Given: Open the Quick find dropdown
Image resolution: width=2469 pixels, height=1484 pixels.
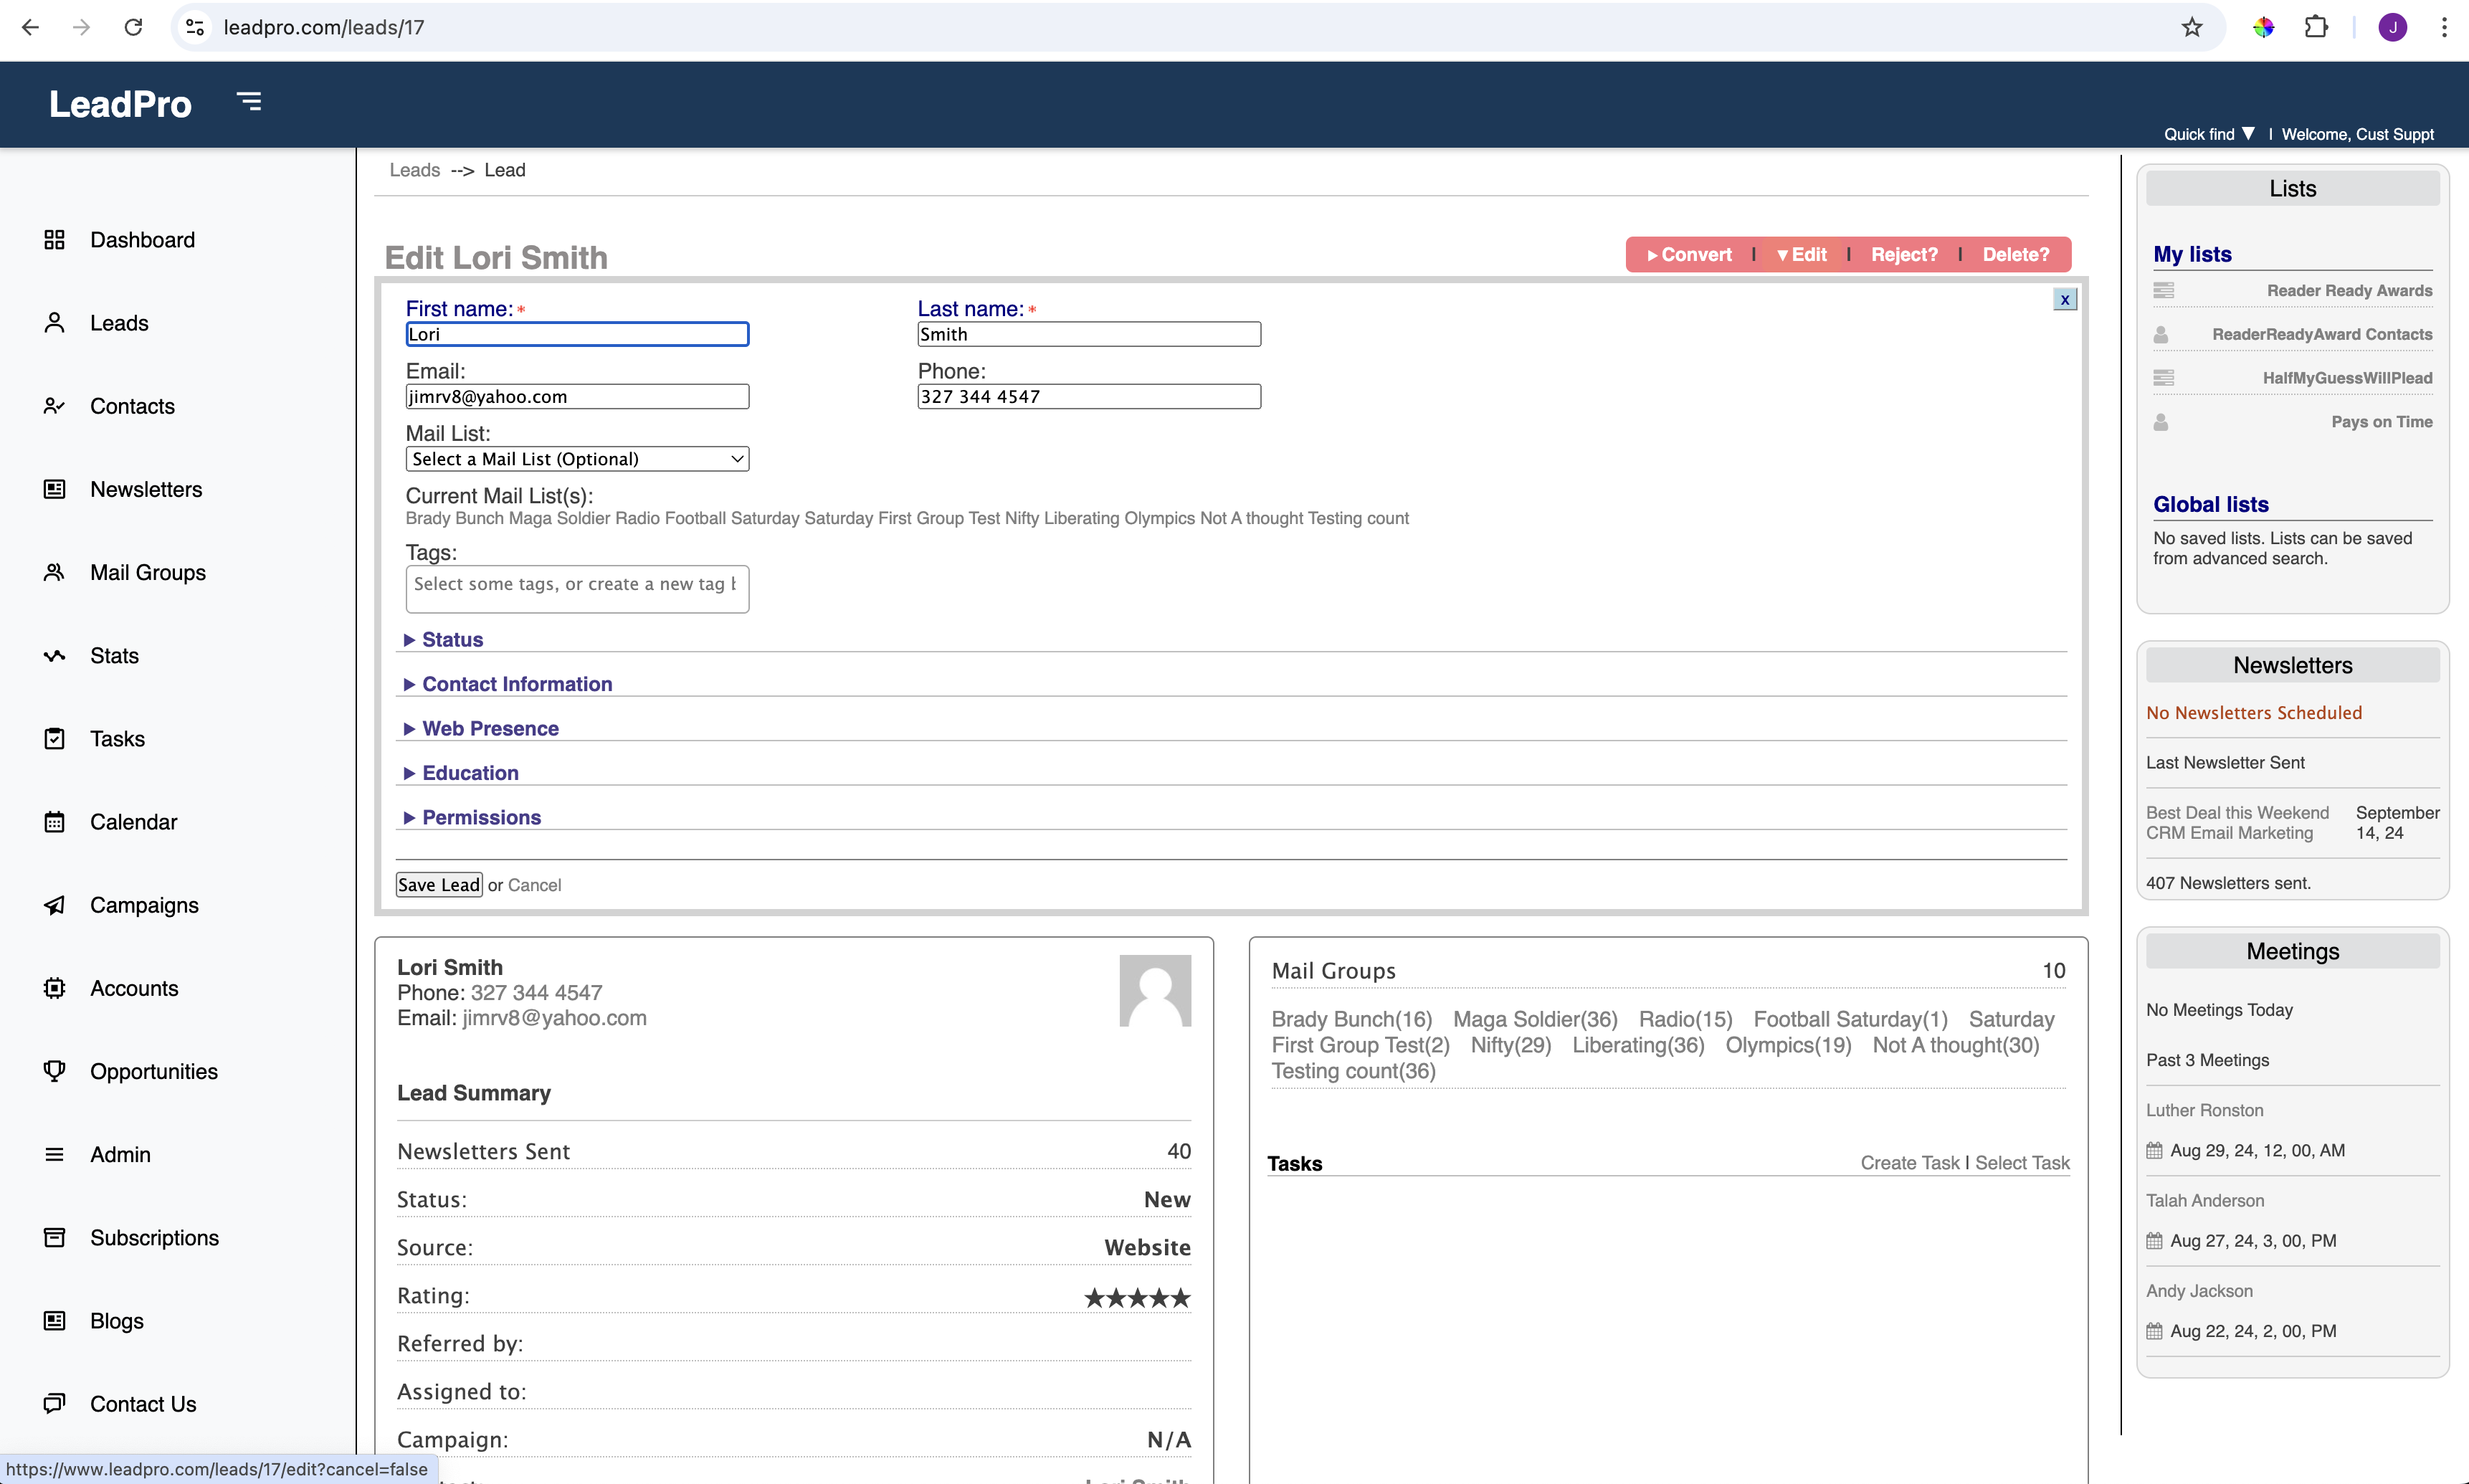Looking at the screenshot, I should [2208, 134].
